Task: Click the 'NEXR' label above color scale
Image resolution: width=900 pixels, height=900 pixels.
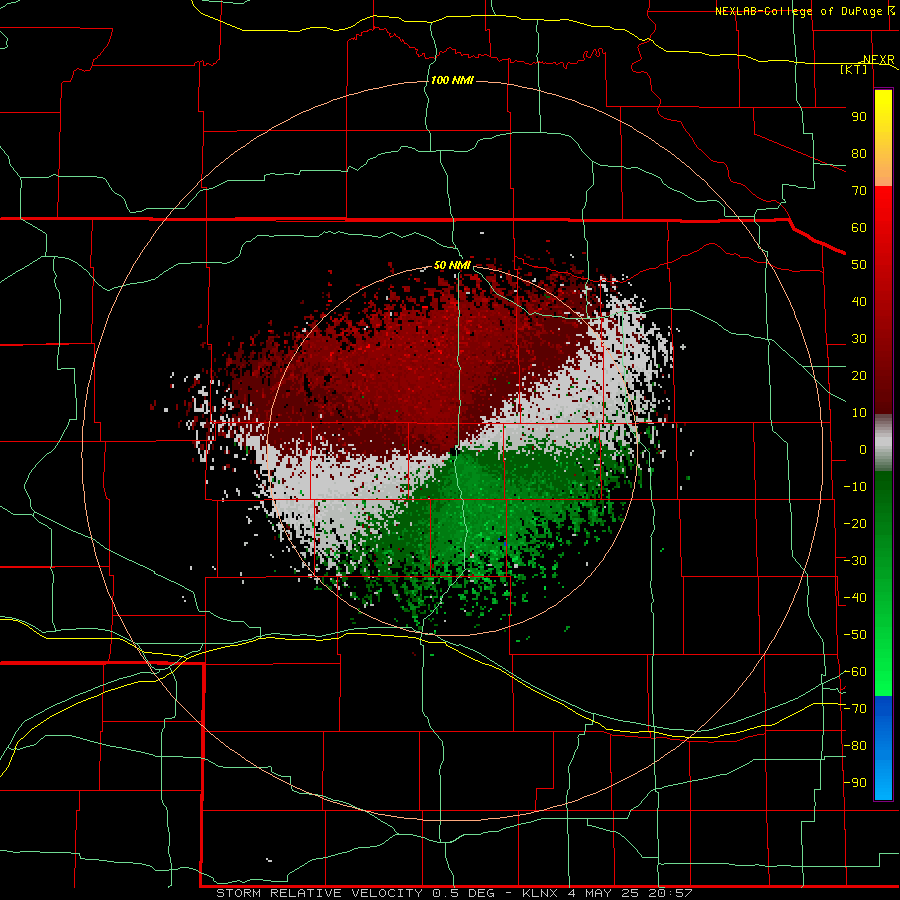Action: pos(879,60)
